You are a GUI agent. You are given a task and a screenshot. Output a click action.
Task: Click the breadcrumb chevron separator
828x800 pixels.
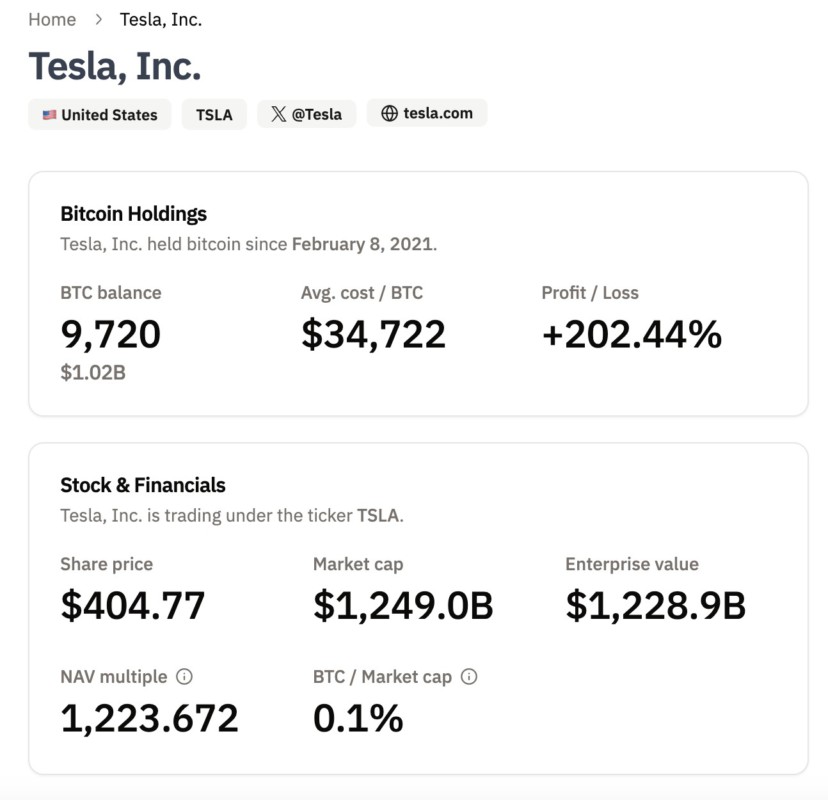tap(98, 19)
